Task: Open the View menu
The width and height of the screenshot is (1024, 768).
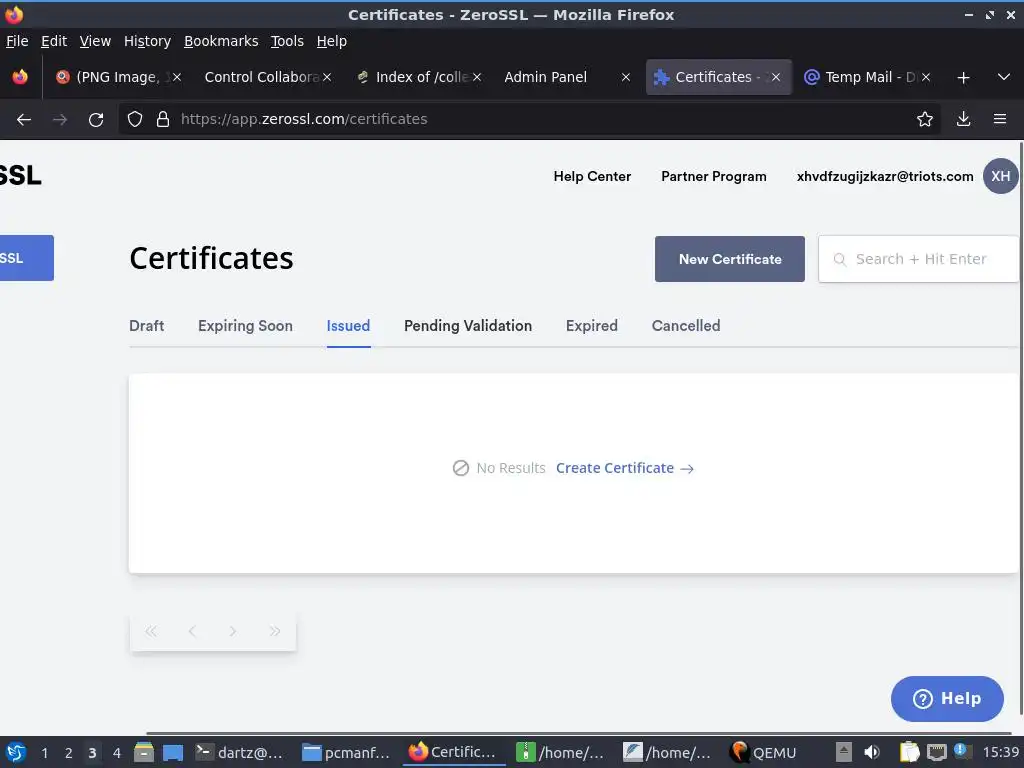Action: click(95, 41)
